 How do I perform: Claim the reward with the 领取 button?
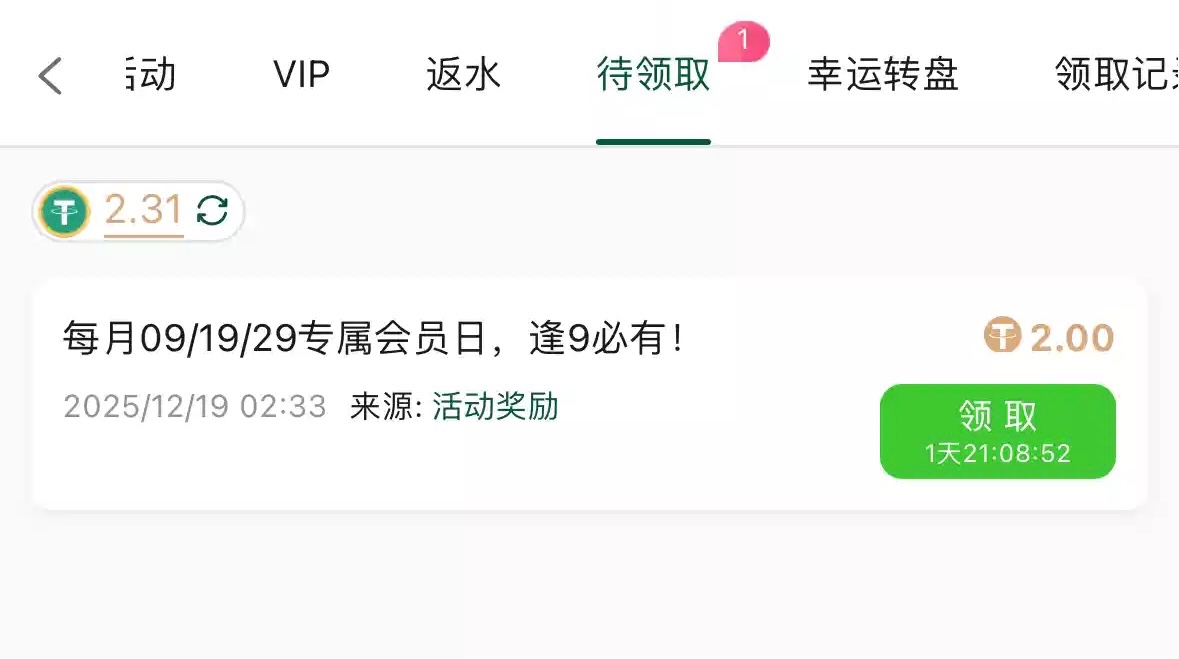998,431
